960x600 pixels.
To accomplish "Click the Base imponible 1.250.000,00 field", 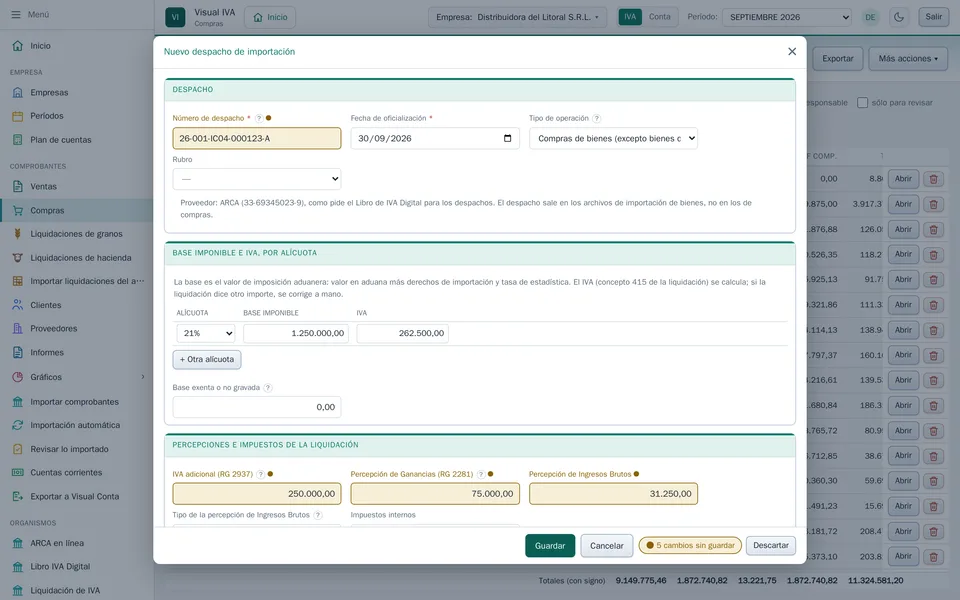I will tap(296, 333).
